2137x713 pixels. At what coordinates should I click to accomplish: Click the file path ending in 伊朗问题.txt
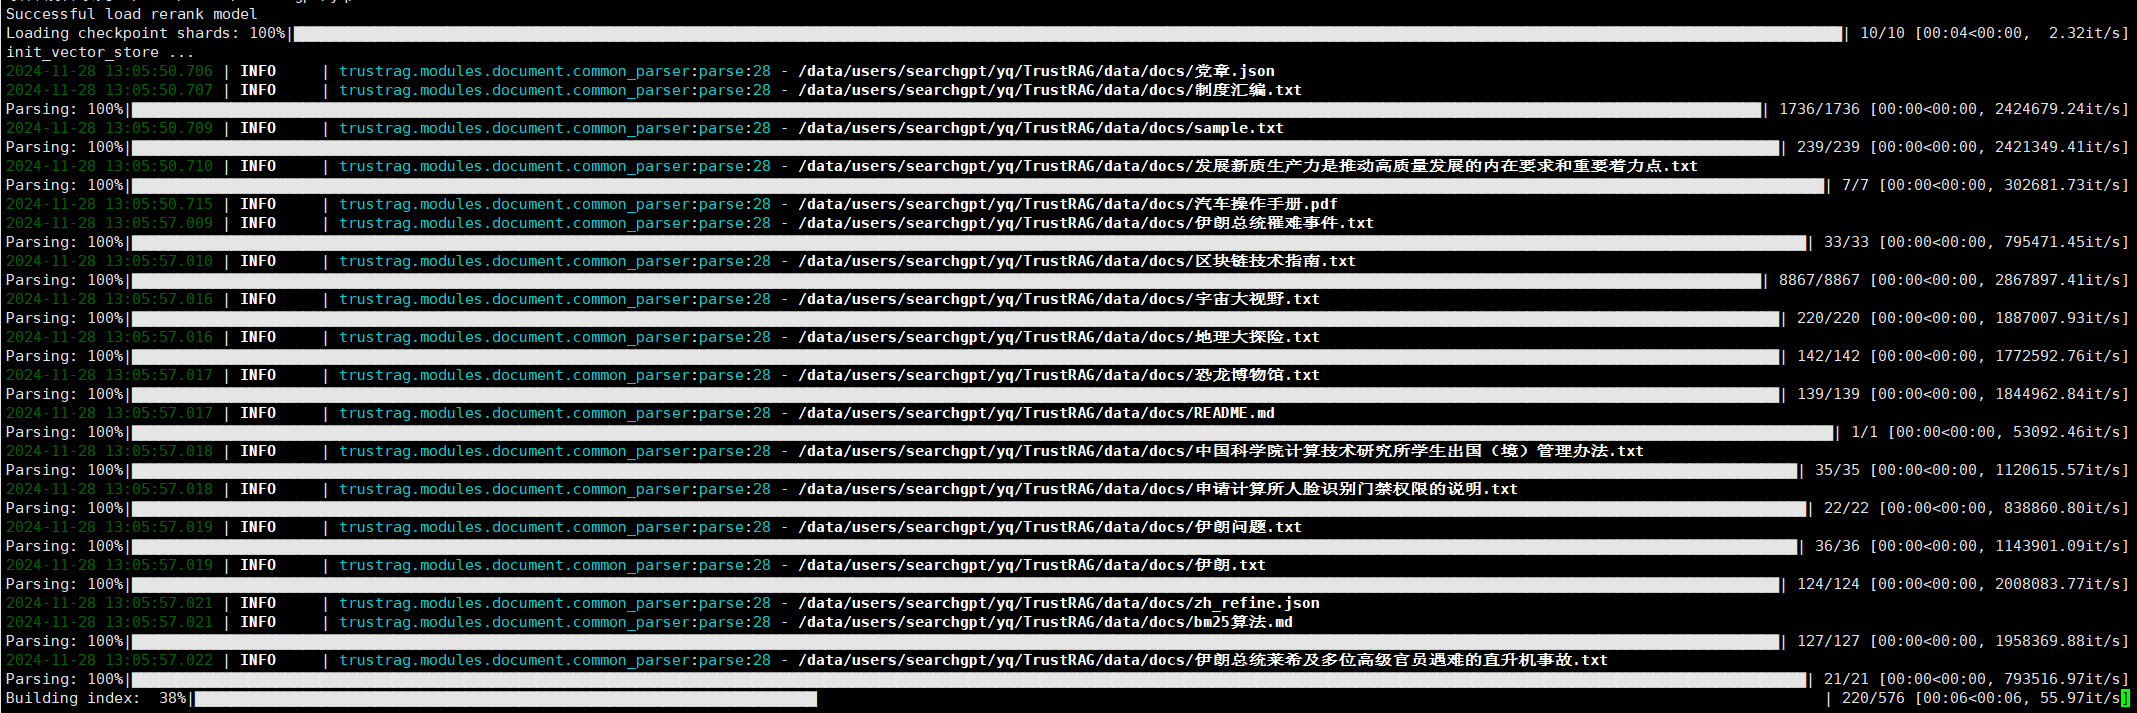click(x=1050, y=527)
